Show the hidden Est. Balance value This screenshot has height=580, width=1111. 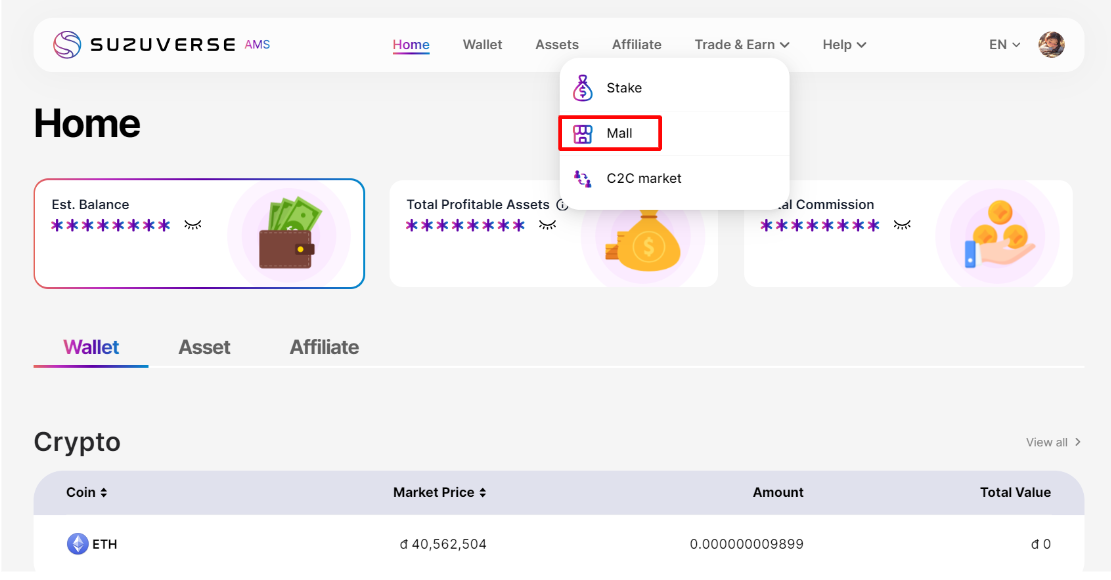[193, 225]
